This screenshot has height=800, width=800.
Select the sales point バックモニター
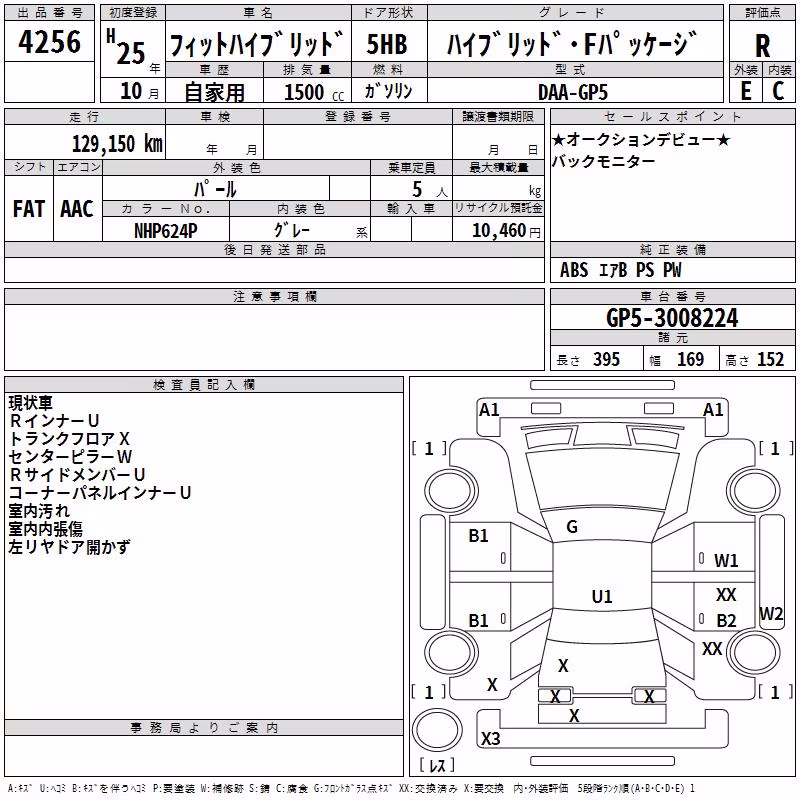tap(604, 162)
